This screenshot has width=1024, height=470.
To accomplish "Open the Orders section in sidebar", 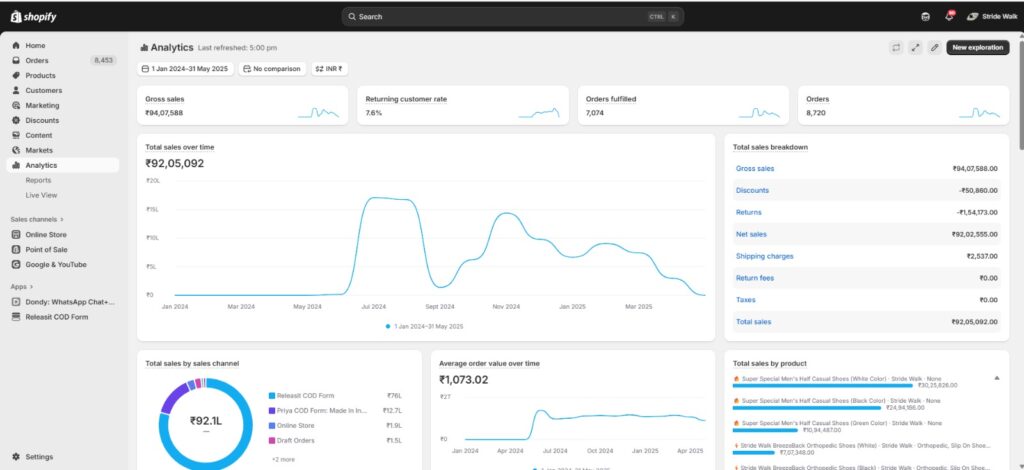I will pyautogui.click(x=37, y=60).
